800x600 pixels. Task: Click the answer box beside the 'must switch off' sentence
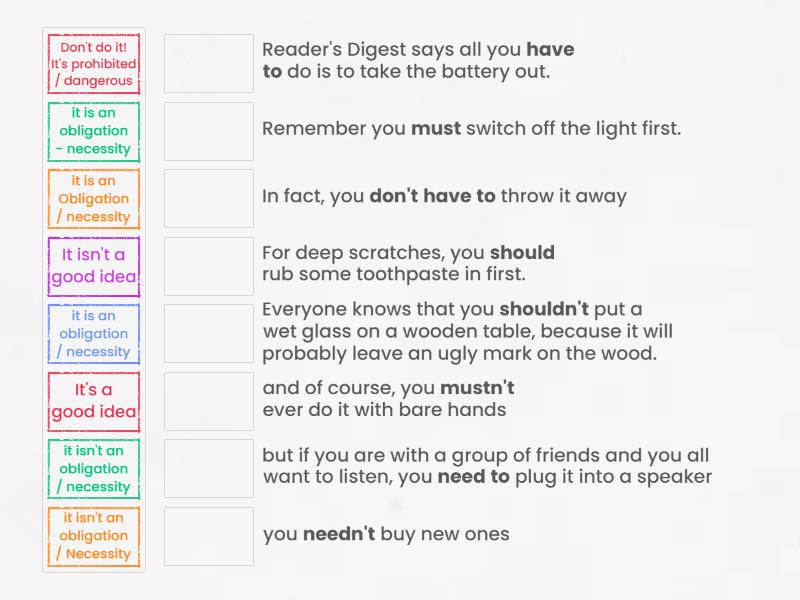tap(208, 130)
